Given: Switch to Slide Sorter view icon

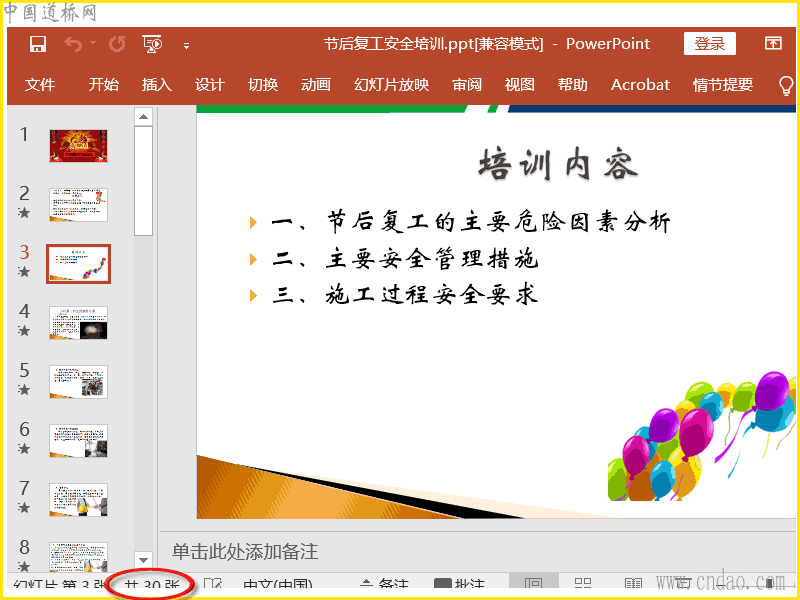Looking at the screenshot, I should 583,584.
